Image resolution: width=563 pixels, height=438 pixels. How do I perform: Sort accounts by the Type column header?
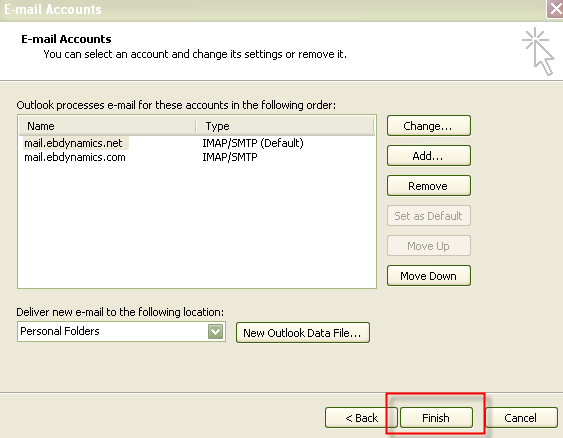click(x=285, y=126)
